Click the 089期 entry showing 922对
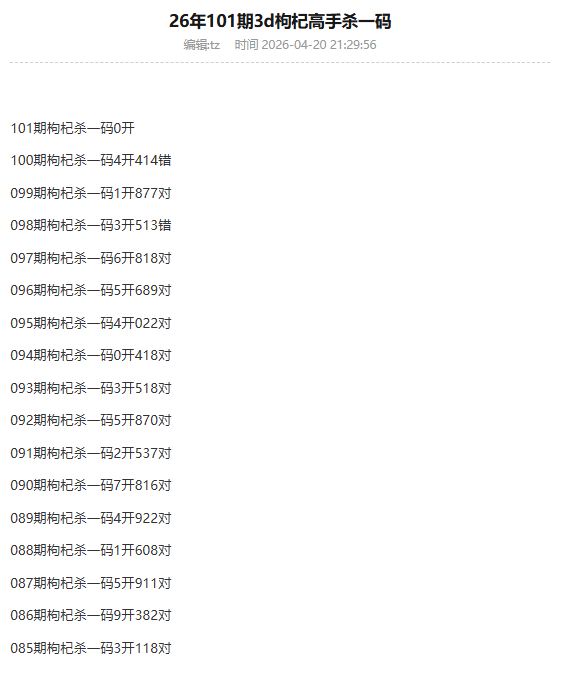 point(91,518)
